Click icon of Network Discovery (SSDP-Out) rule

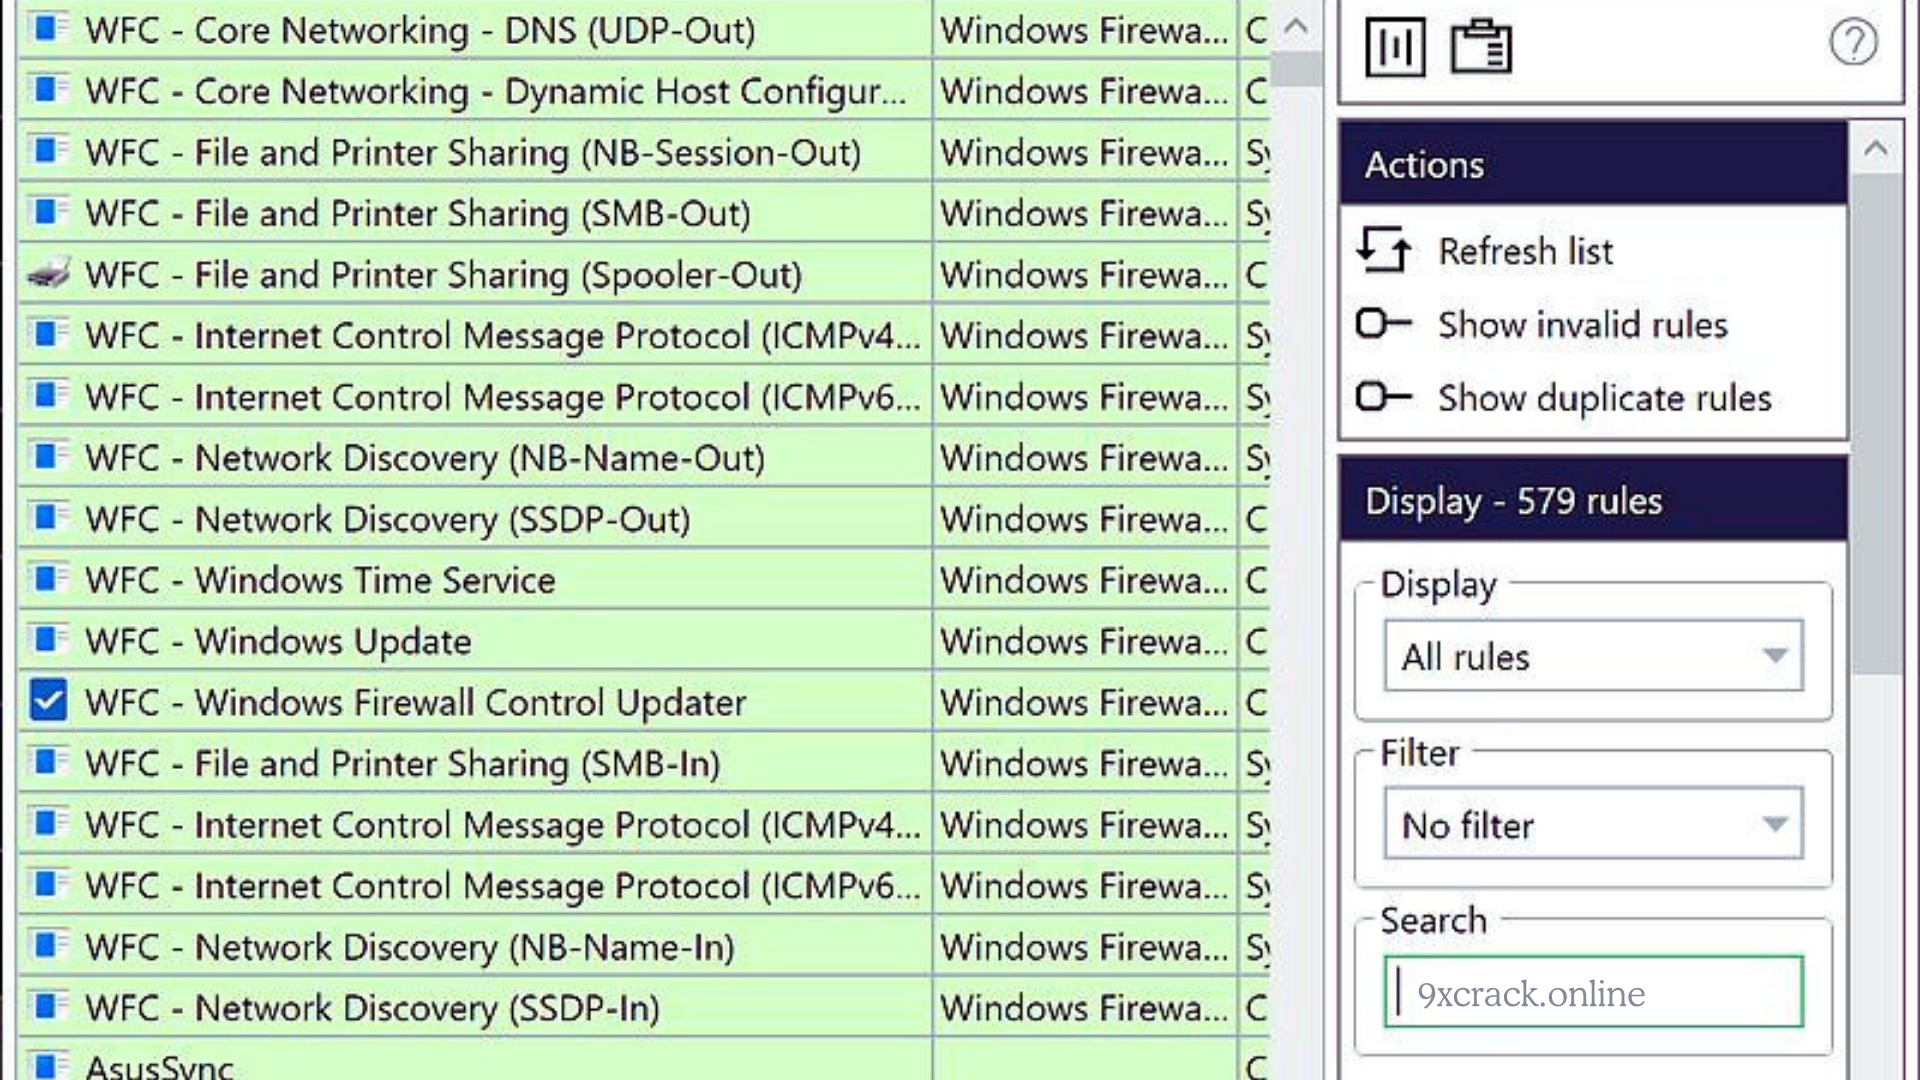coord(48,518)
